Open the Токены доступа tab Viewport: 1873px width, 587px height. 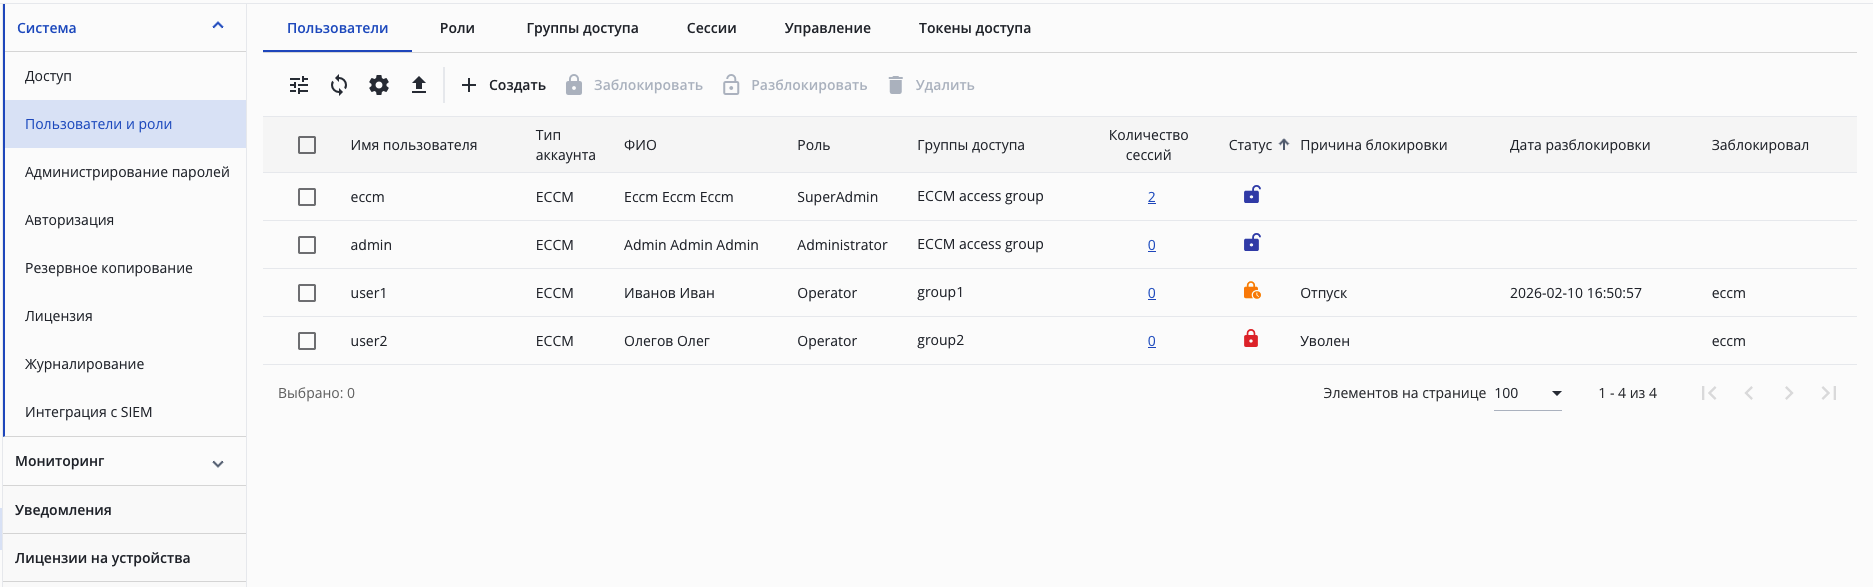point(974,28)
